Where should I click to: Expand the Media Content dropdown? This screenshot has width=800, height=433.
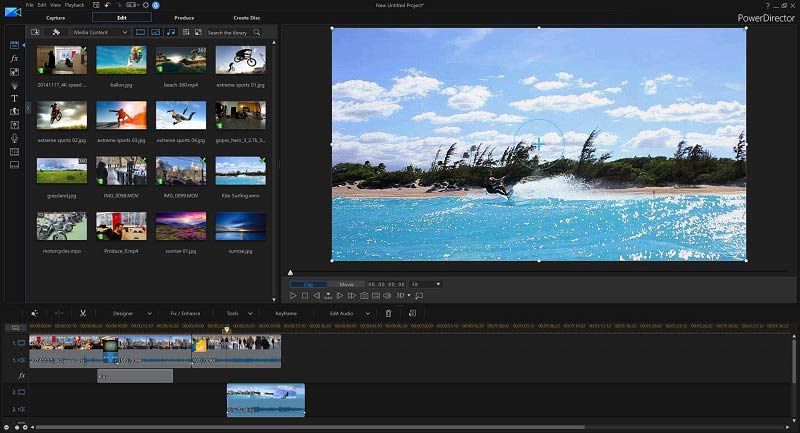100,32
